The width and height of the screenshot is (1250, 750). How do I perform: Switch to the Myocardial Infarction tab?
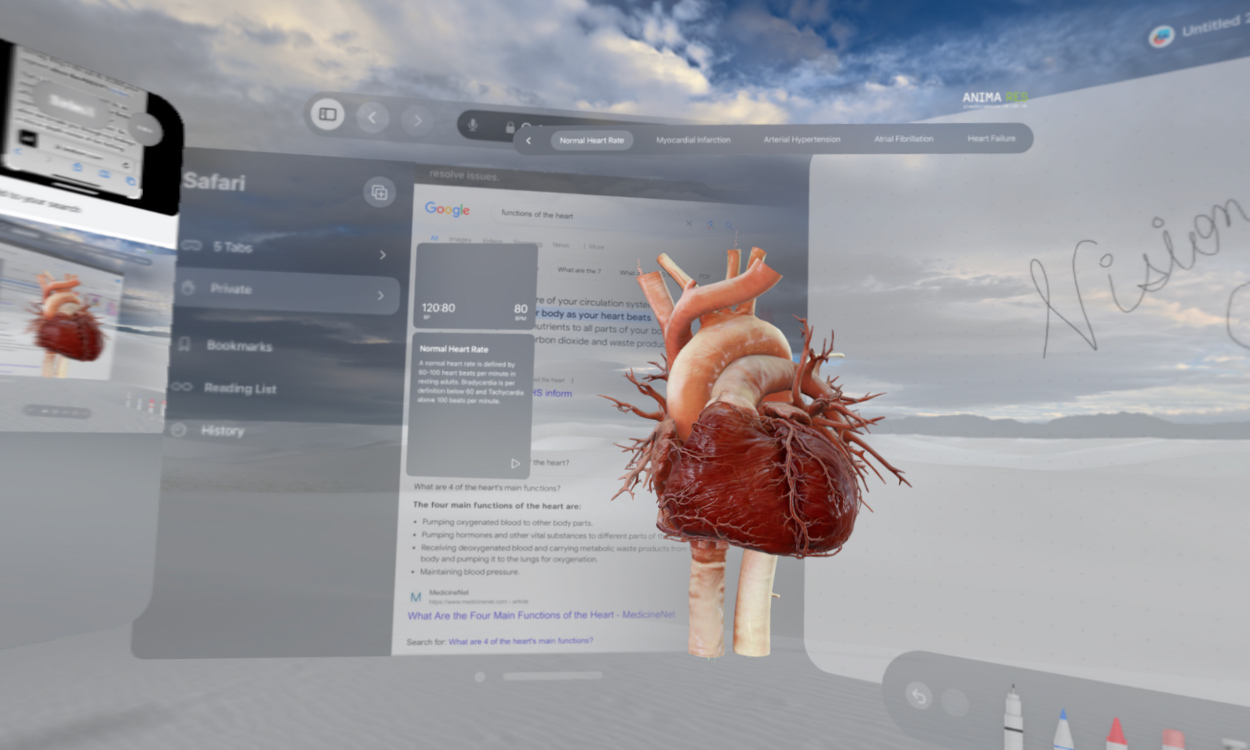pos(693,139)
